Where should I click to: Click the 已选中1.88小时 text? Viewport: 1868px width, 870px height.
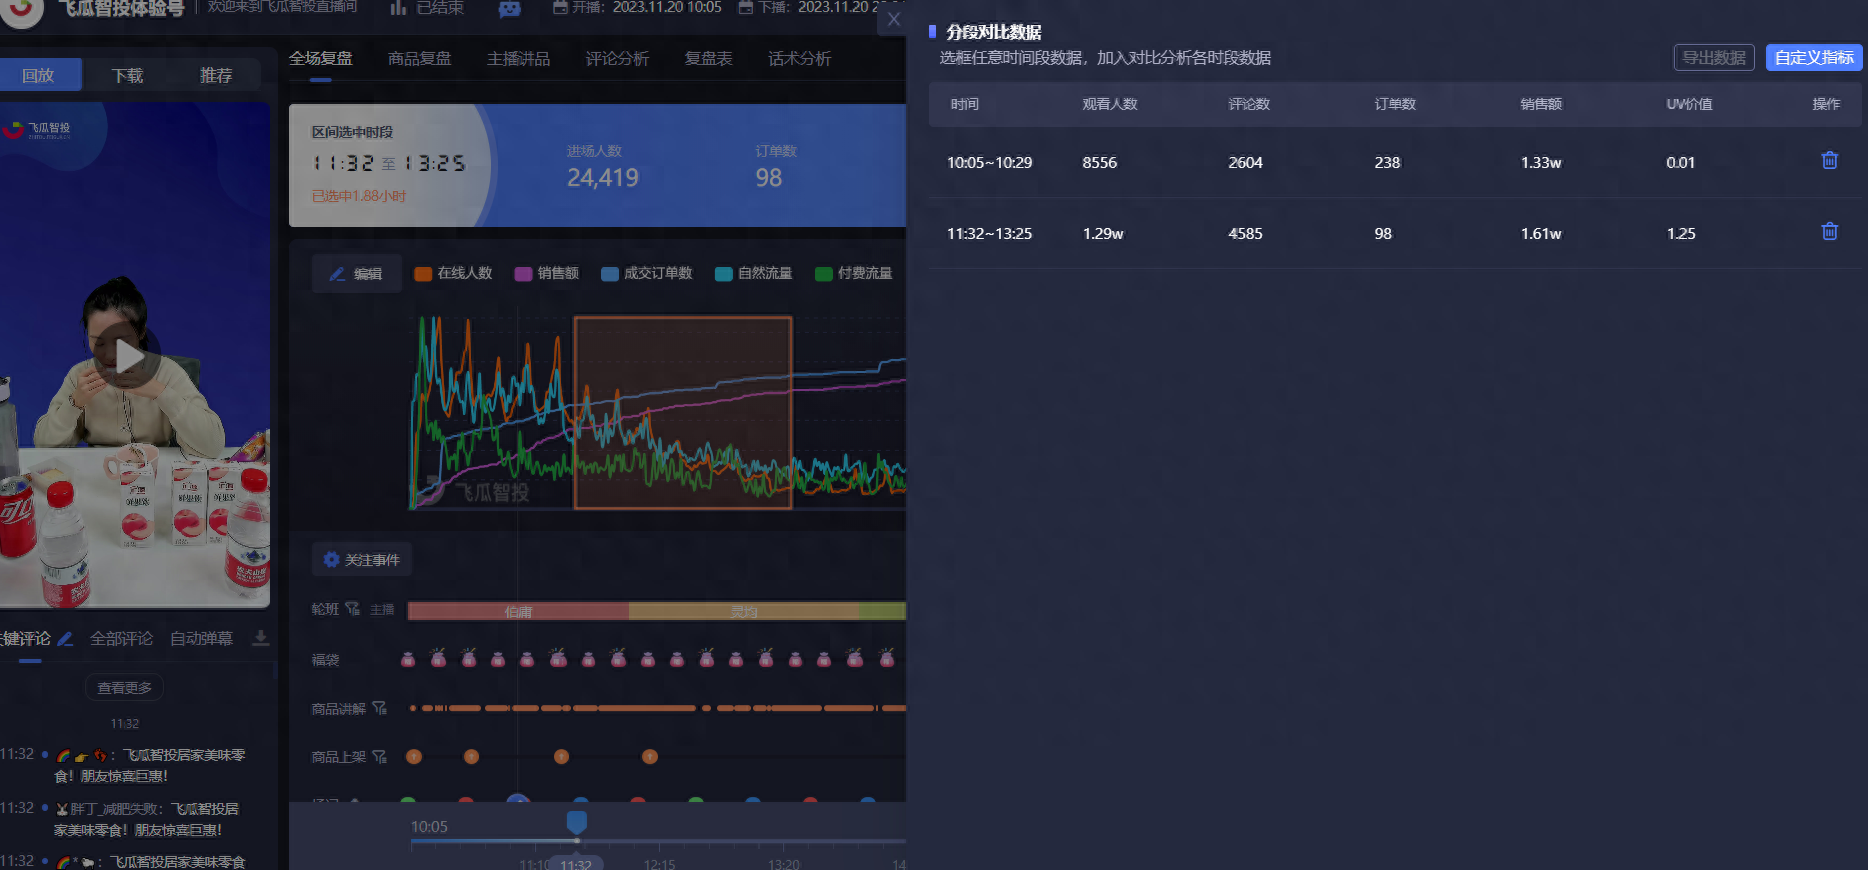[x=359, y=196]
